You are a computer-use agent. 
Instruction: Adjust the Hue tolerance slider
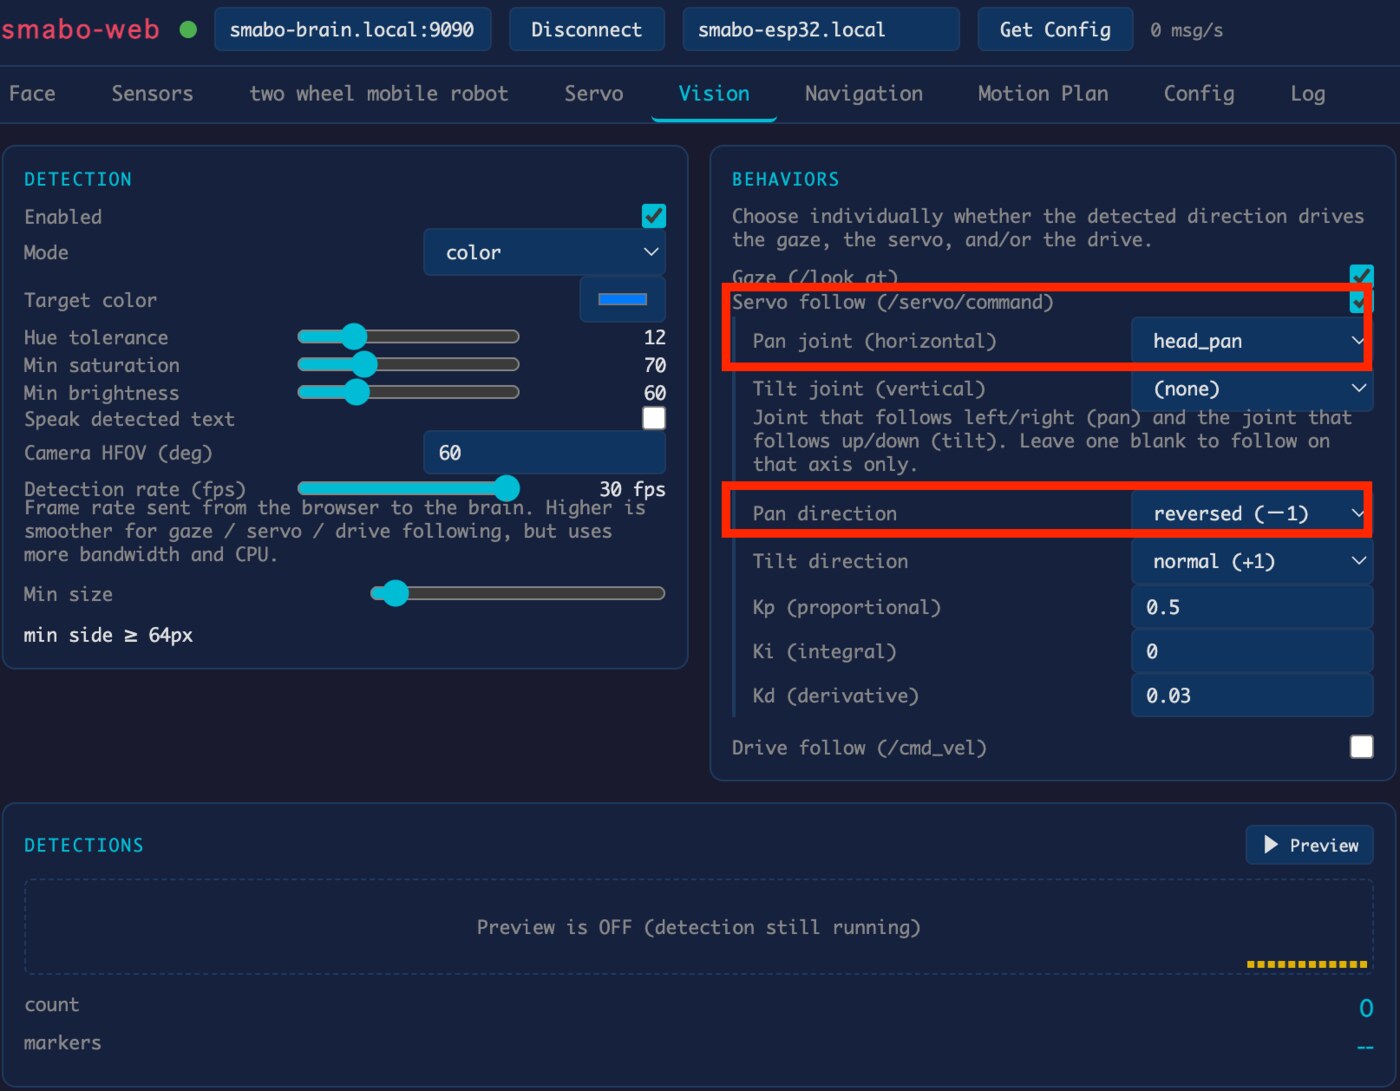[x=408, y=337]
